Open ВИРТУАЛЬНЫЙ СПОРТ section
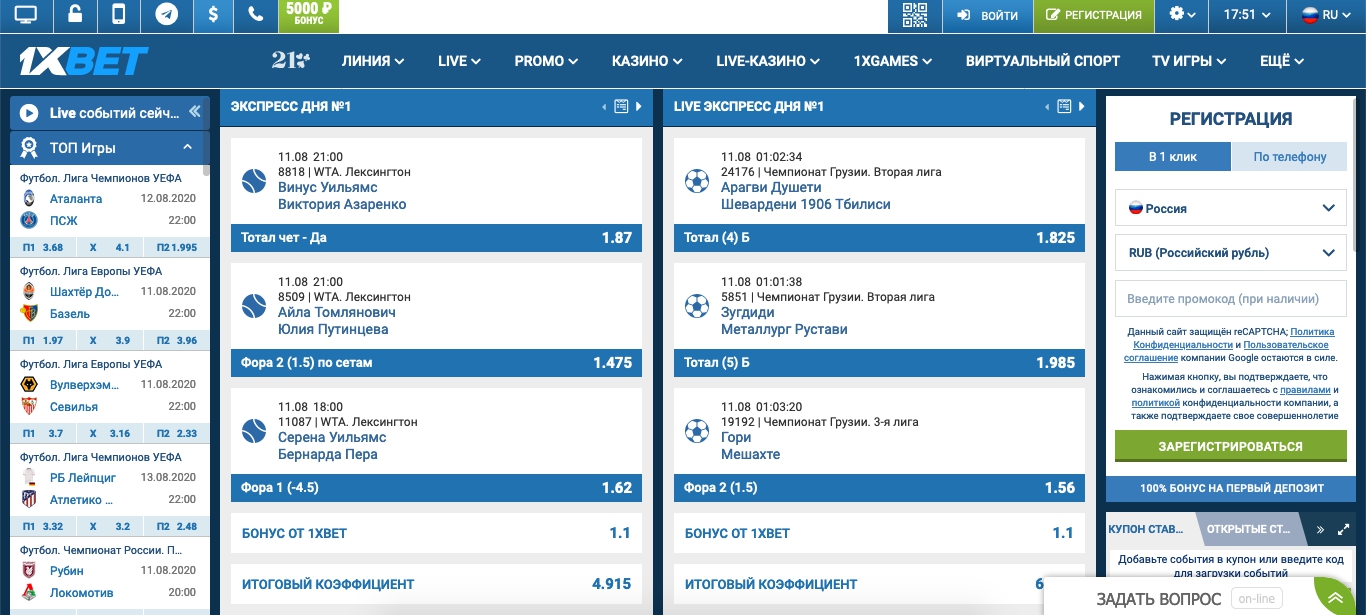 [x=1043, y=61]
